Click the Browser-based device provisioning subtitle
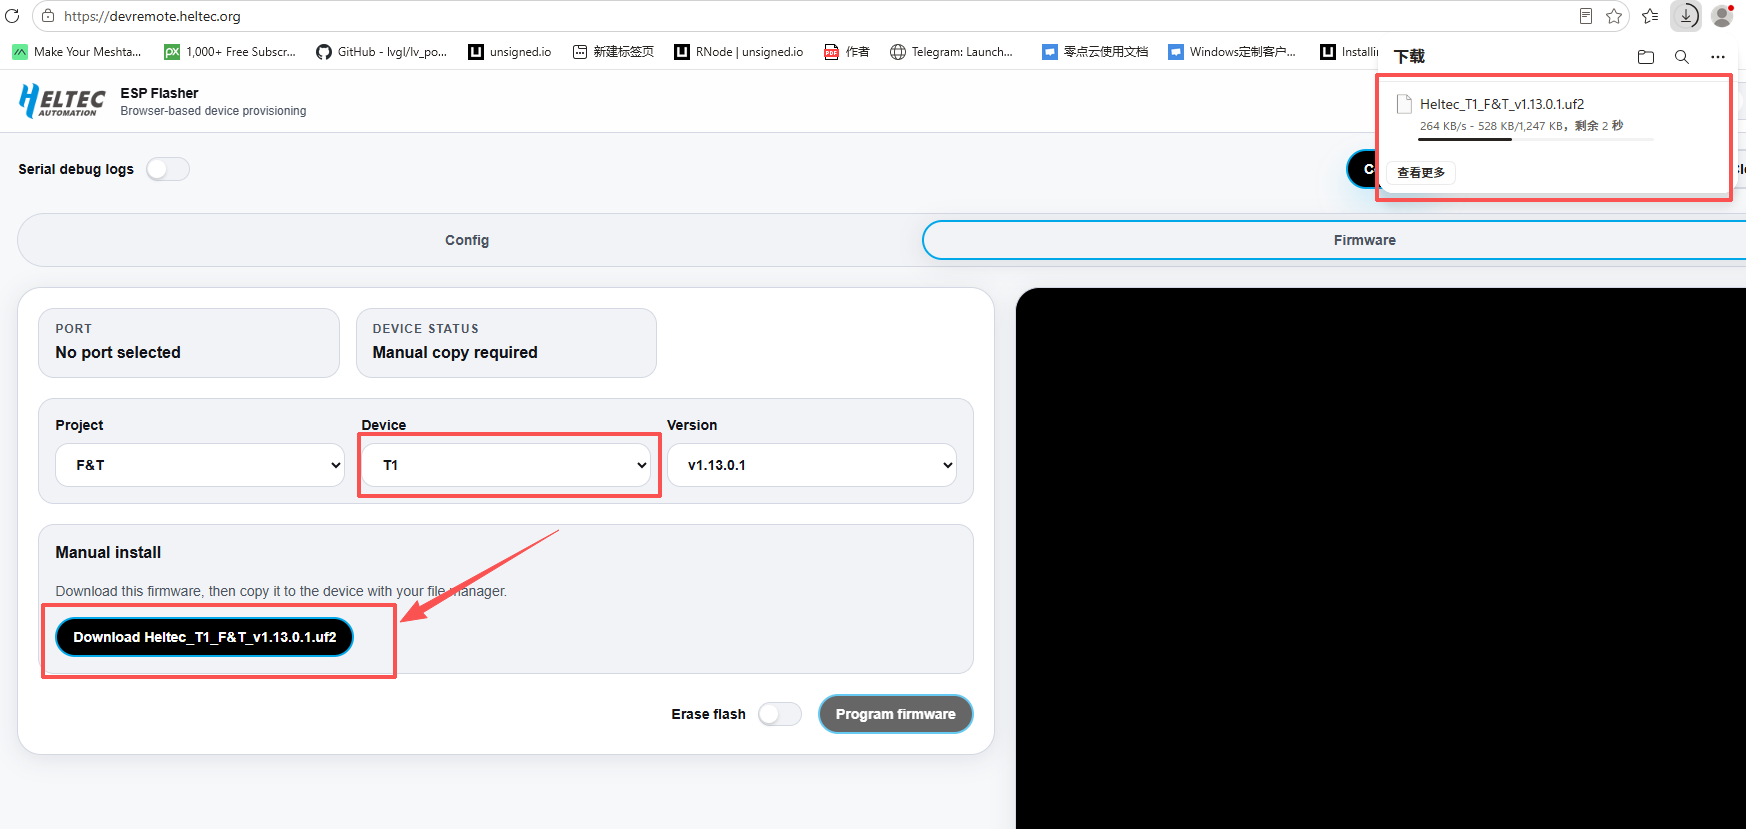The width and height of the screenshot is (1746, 829). (x=214, y=111)
